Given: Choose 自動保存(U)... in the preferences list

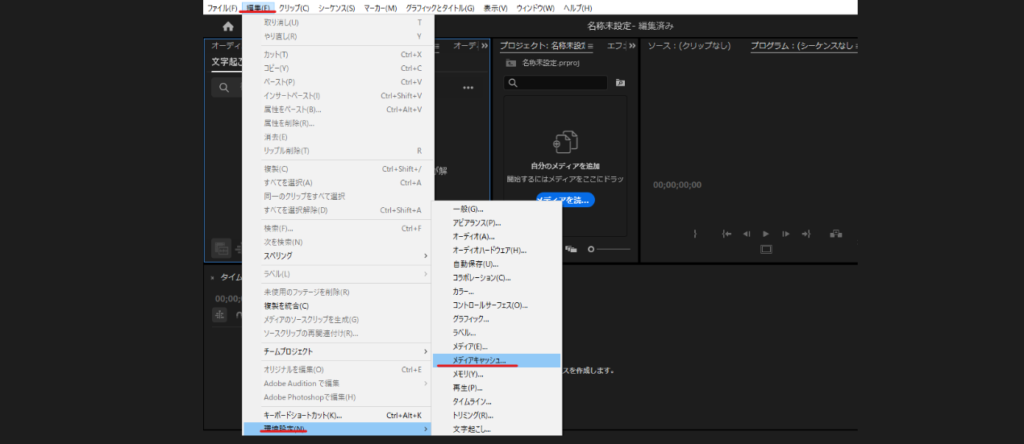Looking at the screenshot, I should point(474,264).
